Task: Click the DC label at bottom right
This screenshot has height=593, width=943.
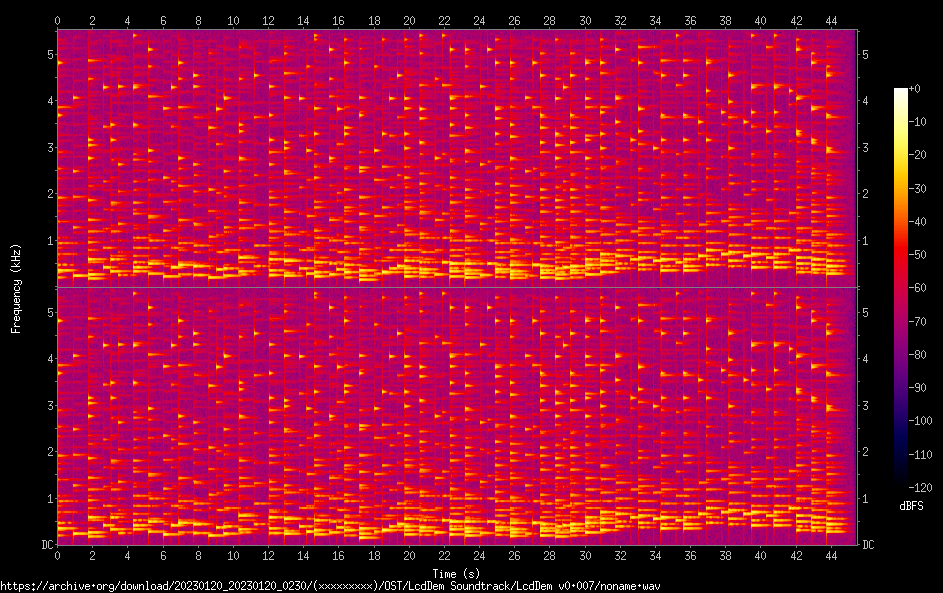Action: (868, 545)
